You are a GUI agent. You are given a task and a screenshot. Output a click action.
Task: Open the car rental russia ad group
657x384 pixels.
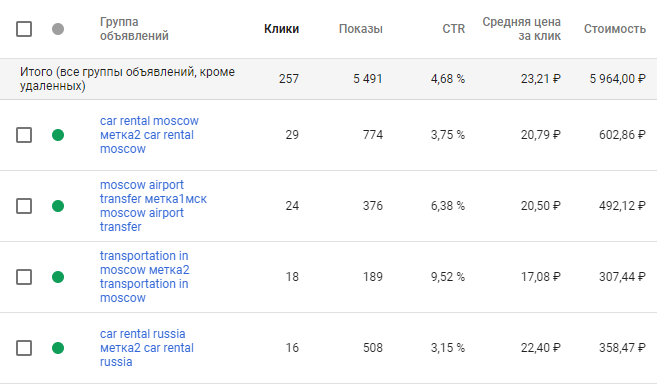(147, 348)
